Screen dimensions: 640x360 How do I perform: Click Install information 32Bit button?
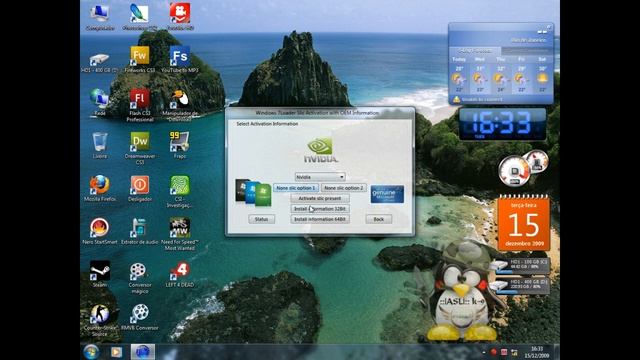coord(320,209)
